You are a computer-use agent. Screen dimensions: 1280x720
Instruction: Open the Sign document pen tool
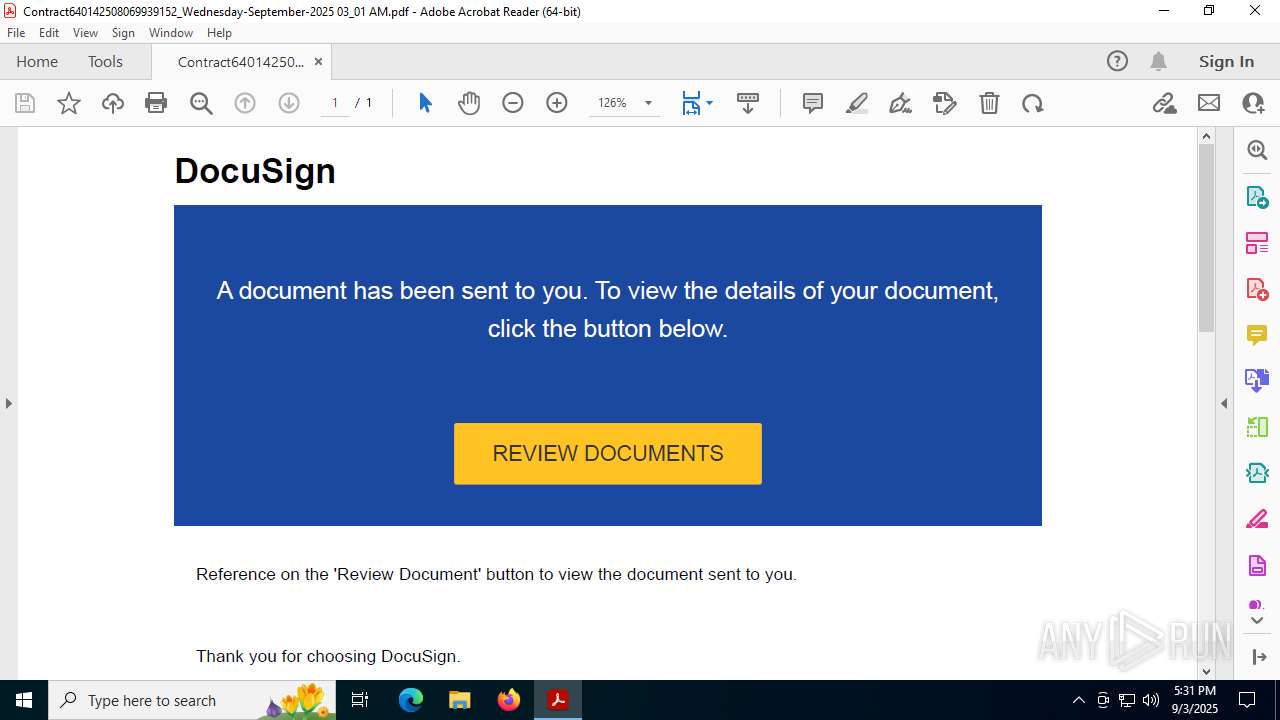pyautogui.click(x=900, y=103)
